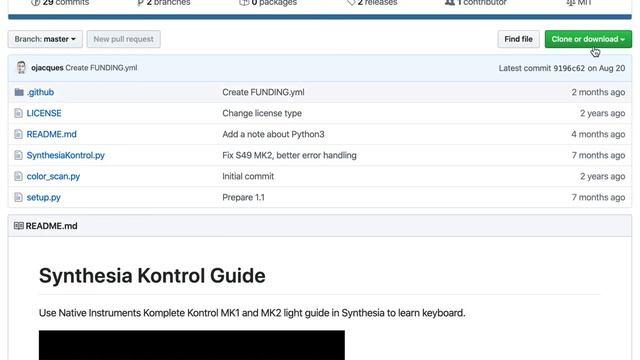This screenshot has width=640, height=360.
Task: Open the Branch: master dropdown
Action: pyautogui.click(x=45, y=39)
